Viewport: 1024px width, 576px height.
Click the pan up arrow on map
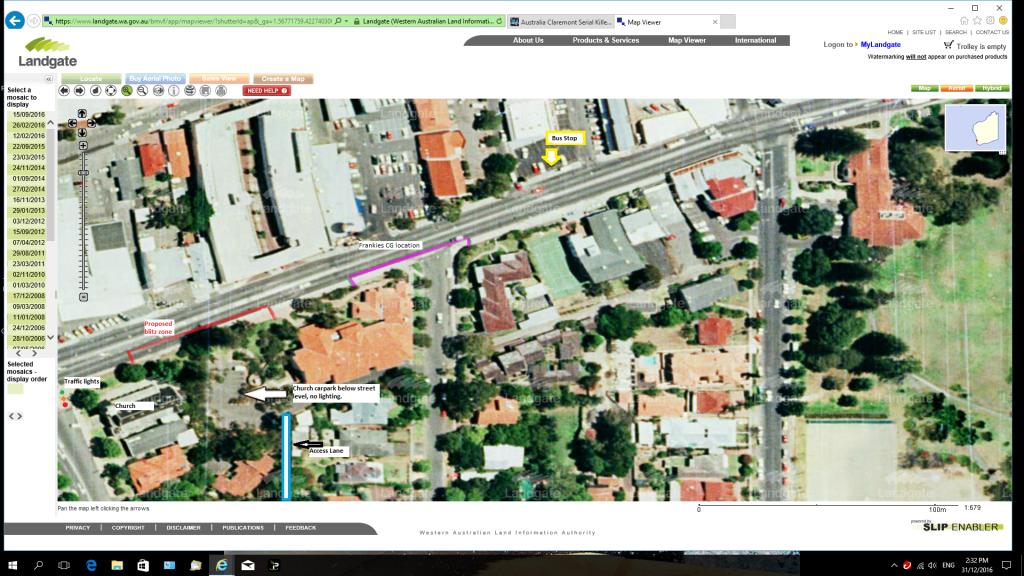(83, 114)
